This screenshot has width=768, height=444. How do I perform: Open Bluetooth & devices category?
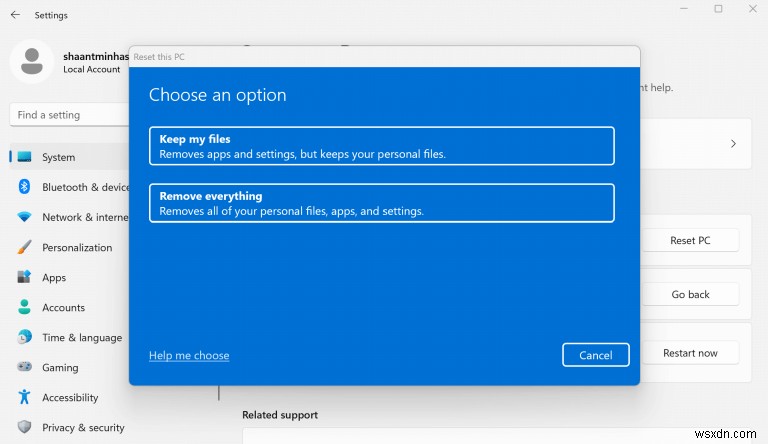click(70, 187)
